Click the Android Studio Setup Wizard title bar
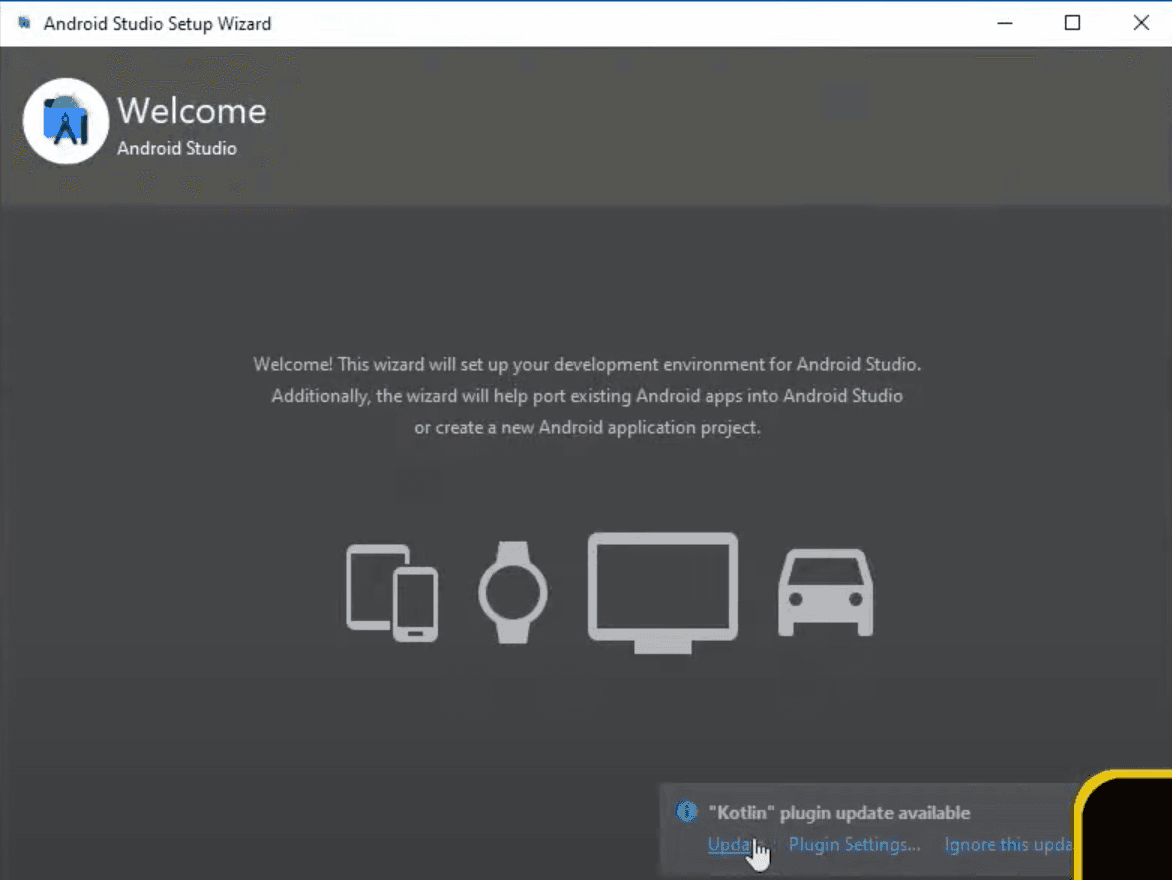The image size is (1172, 880). point(500,22)
